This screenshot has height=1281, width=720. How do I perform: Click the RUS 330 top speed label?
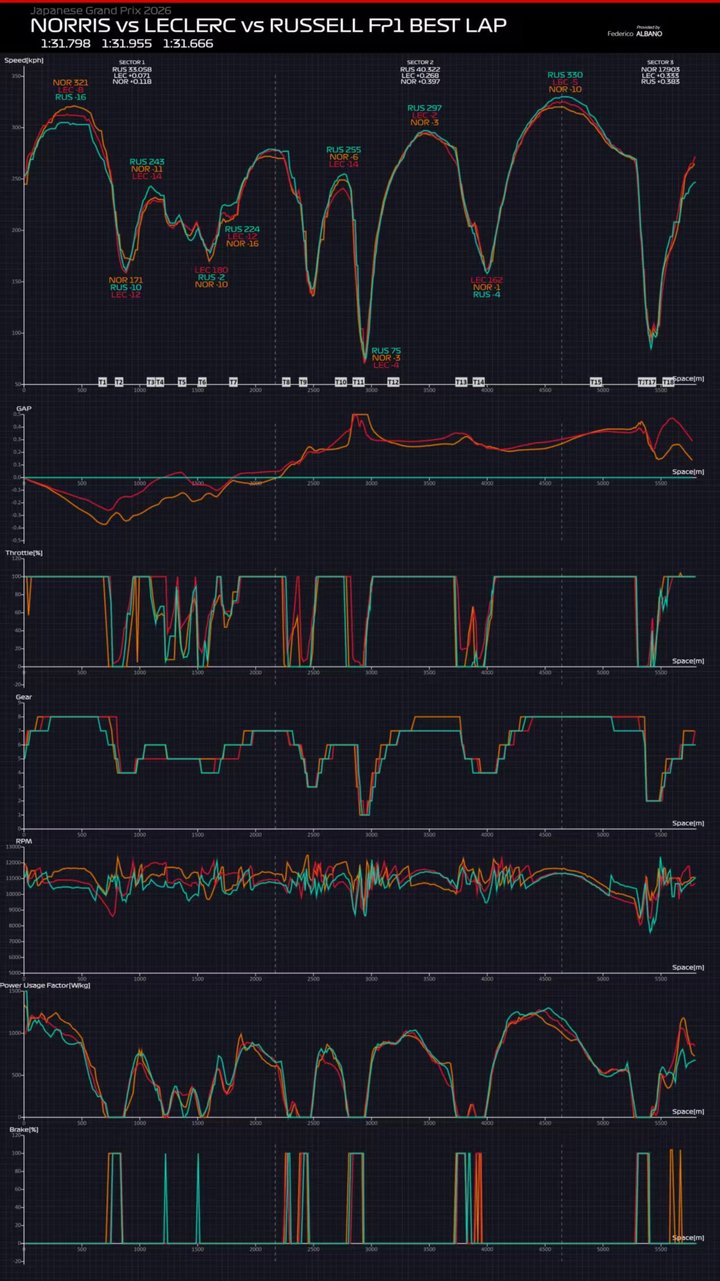[565, 75]
